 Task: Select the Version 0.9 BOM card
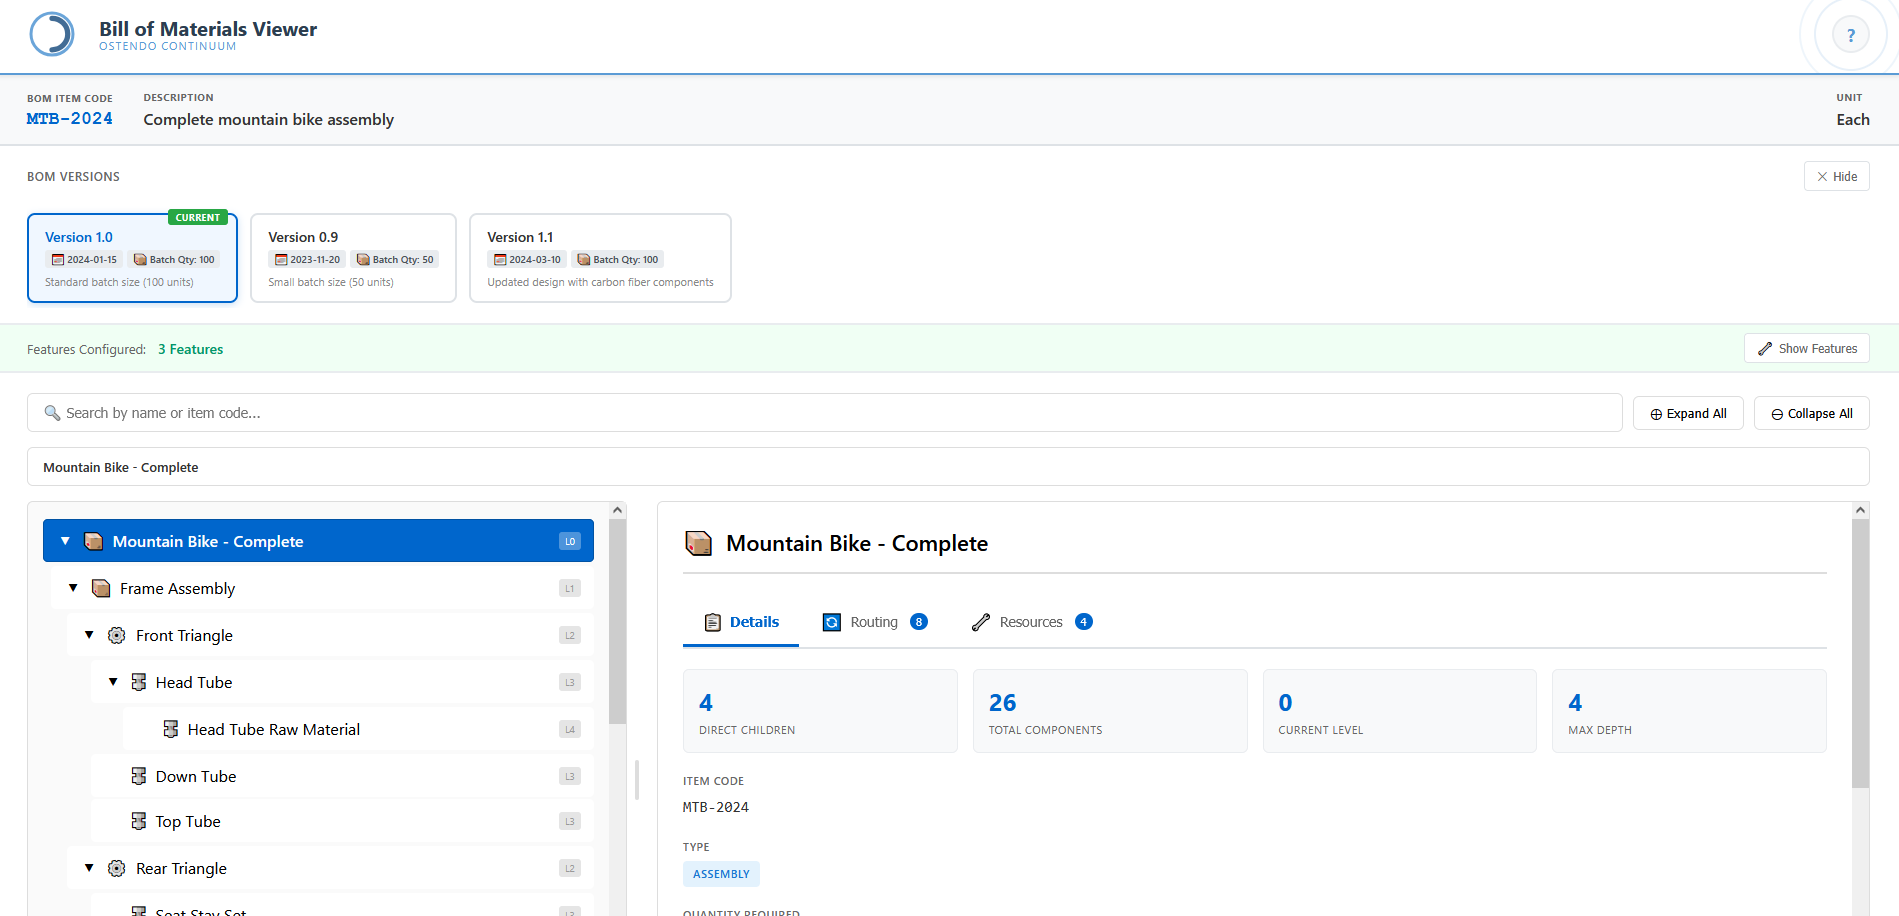pos(353,258)
